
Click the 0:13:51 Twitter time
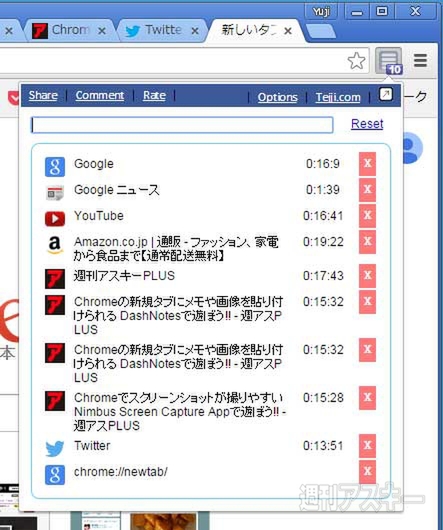pyautogui.click(x=323, y=446)
